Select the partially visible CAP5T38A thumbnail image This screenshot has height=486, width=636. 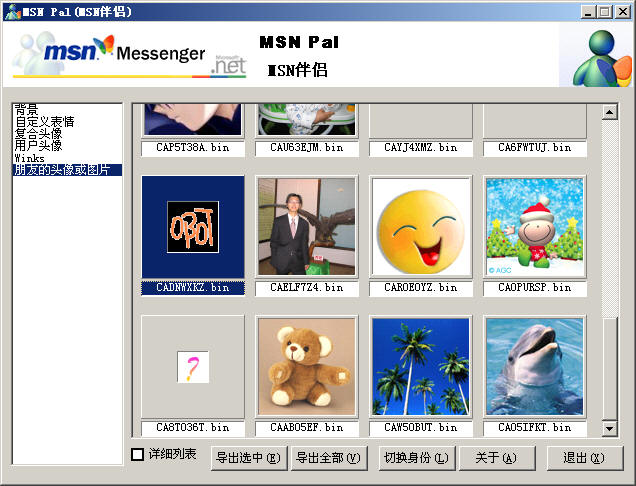[x=193, y=120]
